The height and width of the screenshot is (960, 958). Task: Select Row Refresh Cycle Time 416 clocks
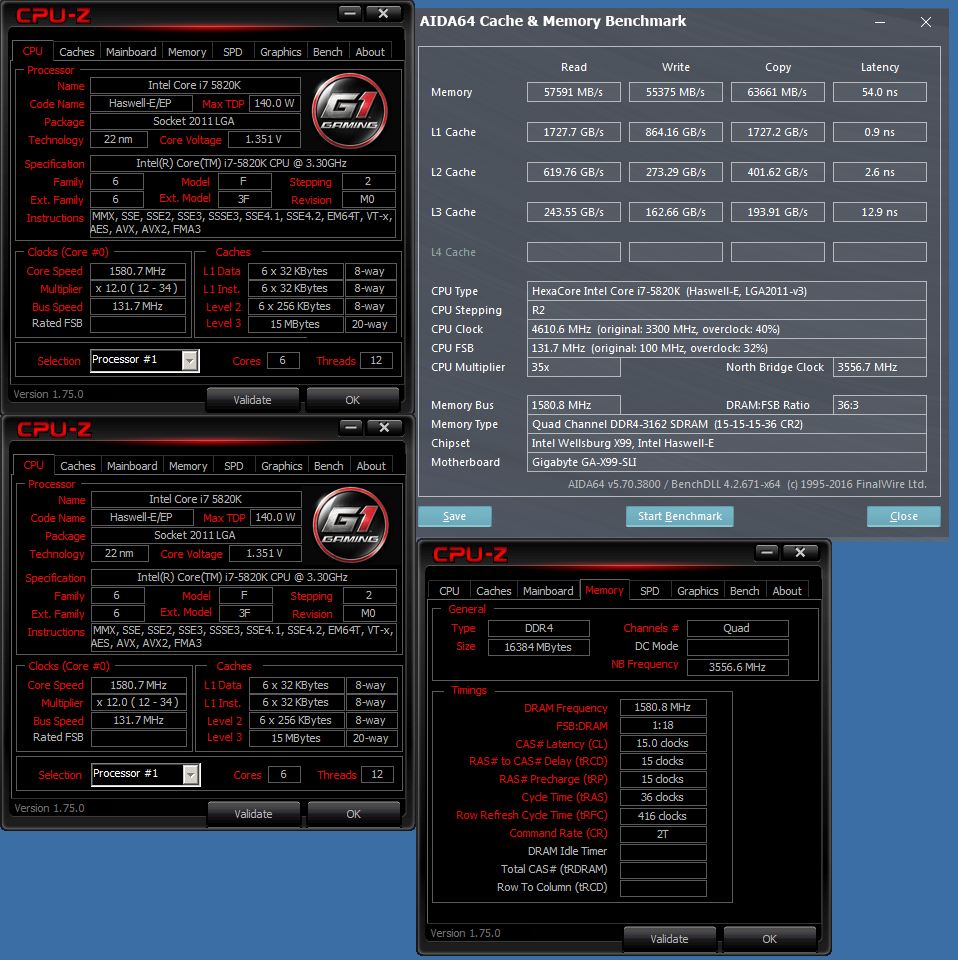click(663, 816)
